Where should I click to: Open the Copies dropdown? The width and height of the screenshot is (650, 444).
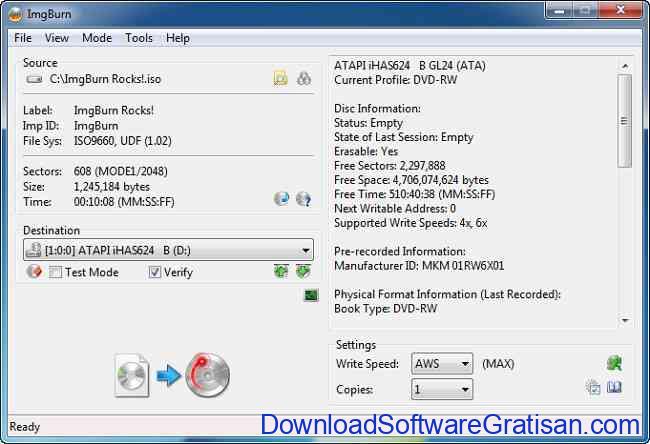point(442,389)
